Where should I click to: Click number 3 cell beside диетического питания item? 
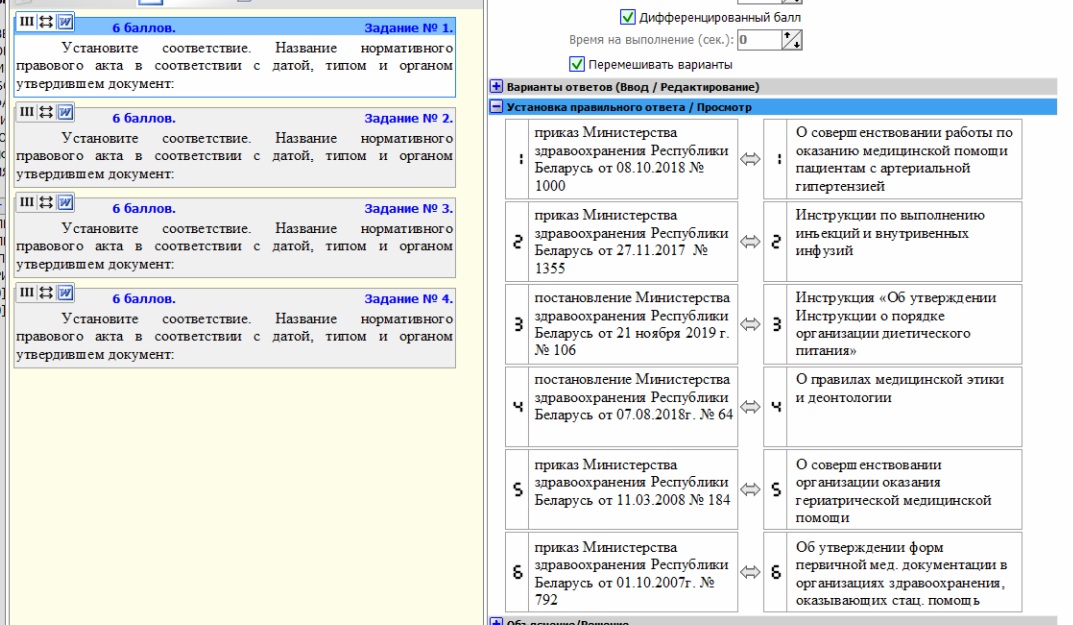(776, 324)
